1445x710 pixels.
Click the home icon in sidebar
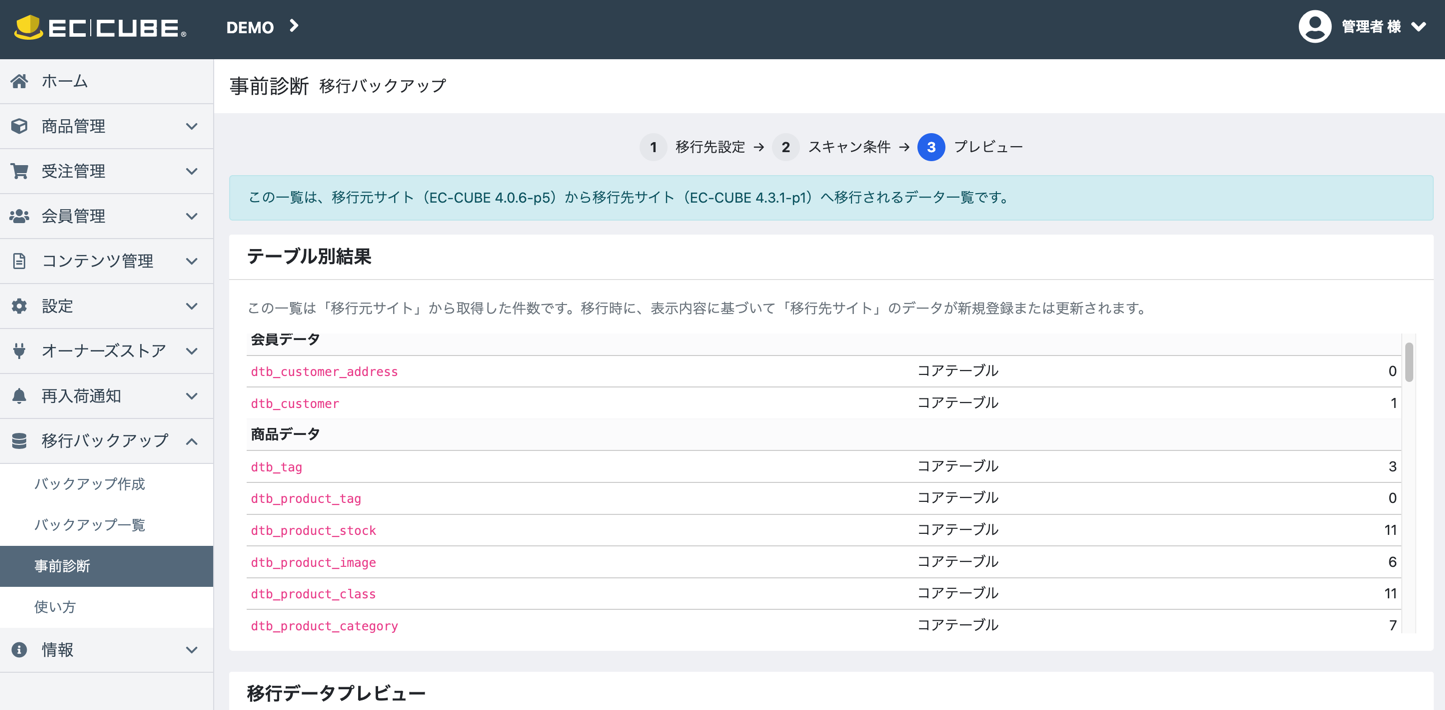19,81
